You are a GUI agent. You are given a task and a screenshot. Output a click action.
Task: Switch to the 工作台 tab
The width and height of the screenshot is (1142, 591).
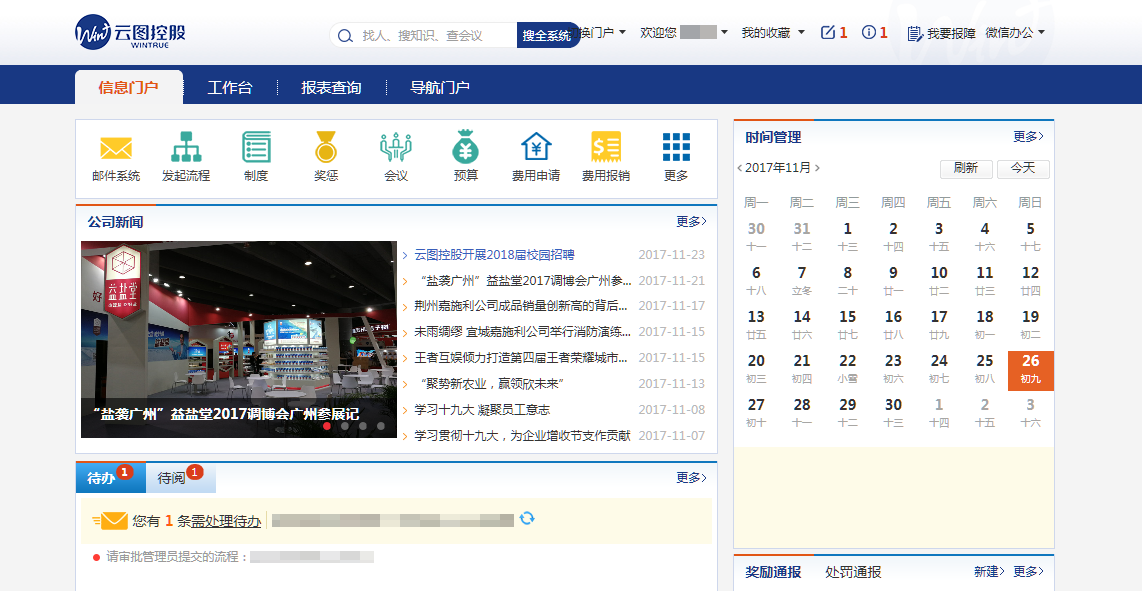point(230,88)
